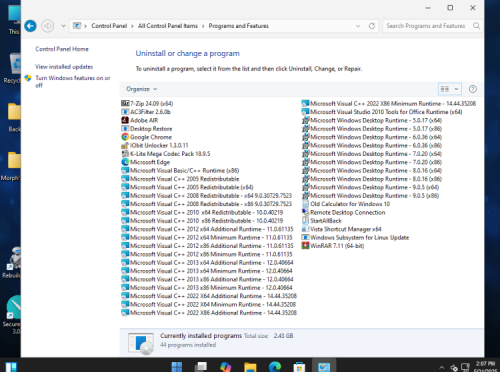This screenshot has width=500, height=372.
Task: Open View installed updates link
Action: pos(64,67)
